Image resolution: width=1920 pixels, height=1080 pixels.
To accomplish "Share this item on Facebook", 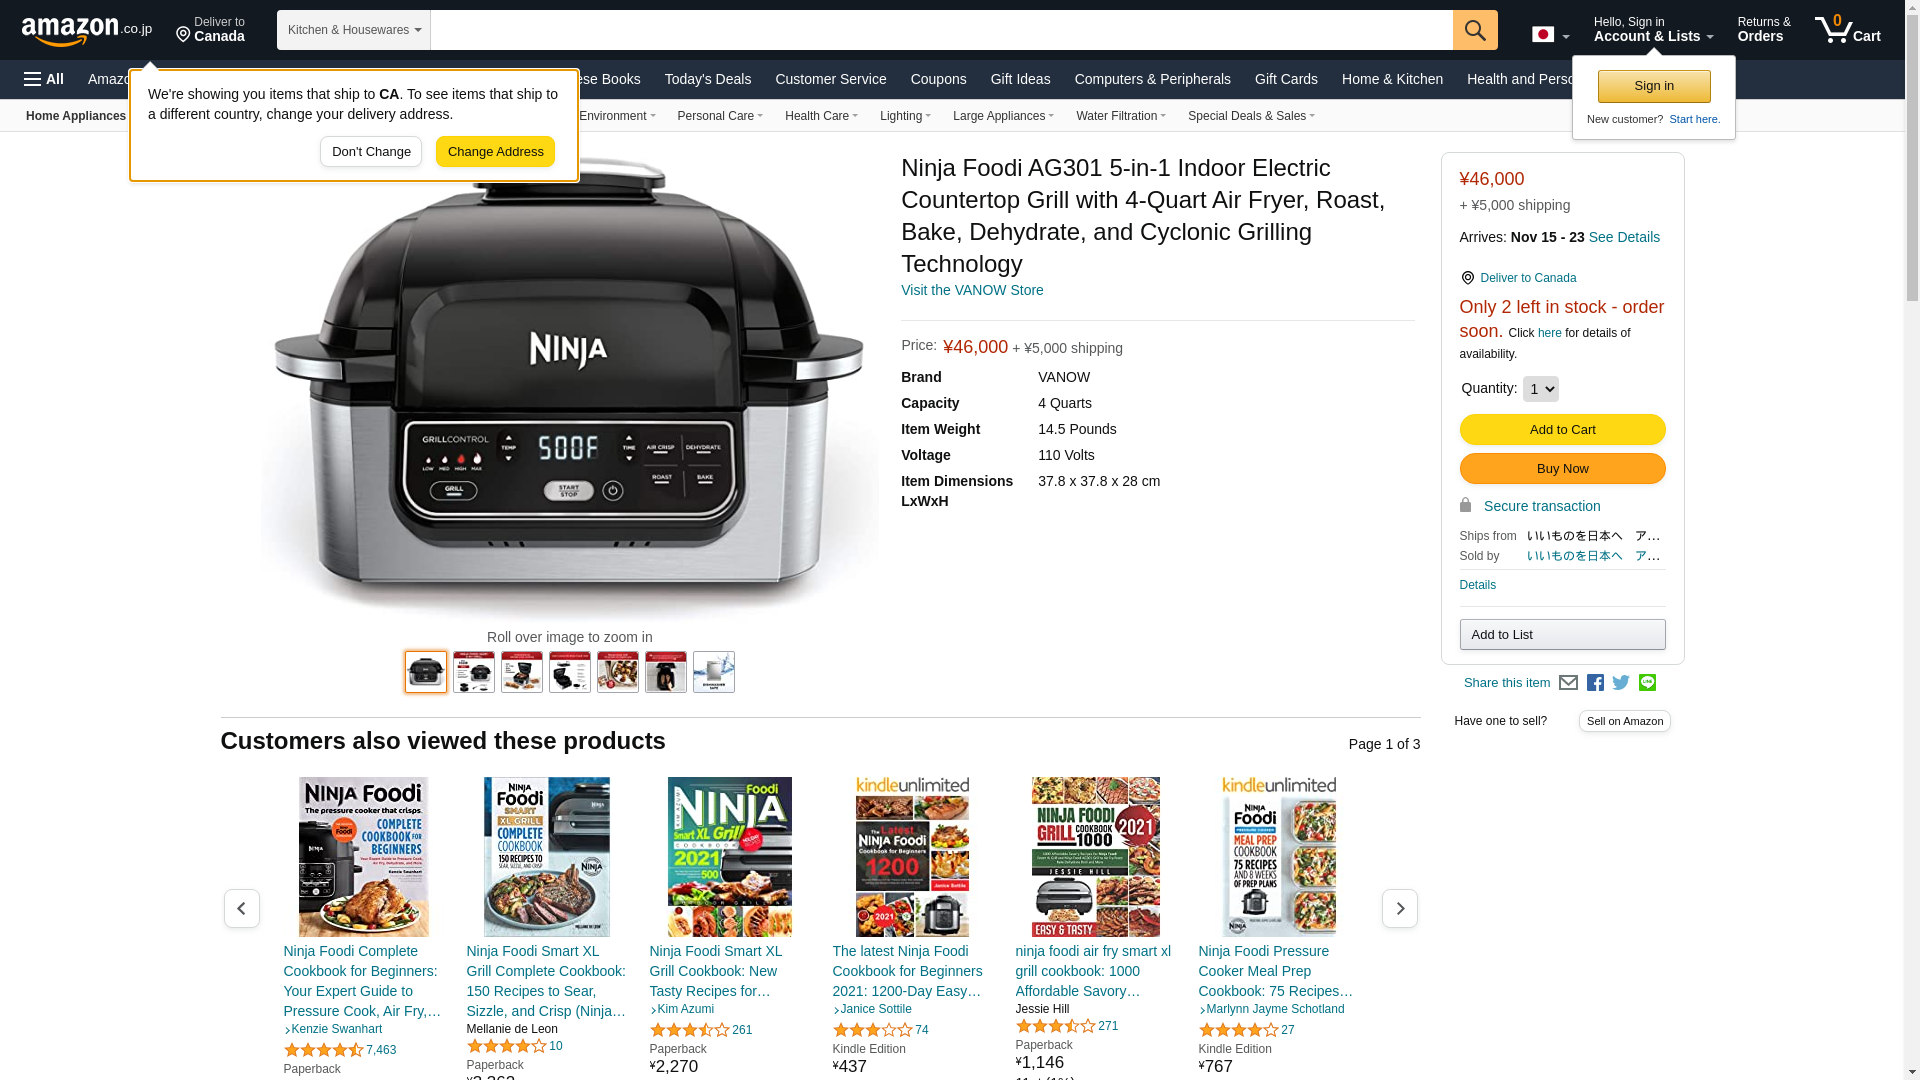I will pos(1595,683).
